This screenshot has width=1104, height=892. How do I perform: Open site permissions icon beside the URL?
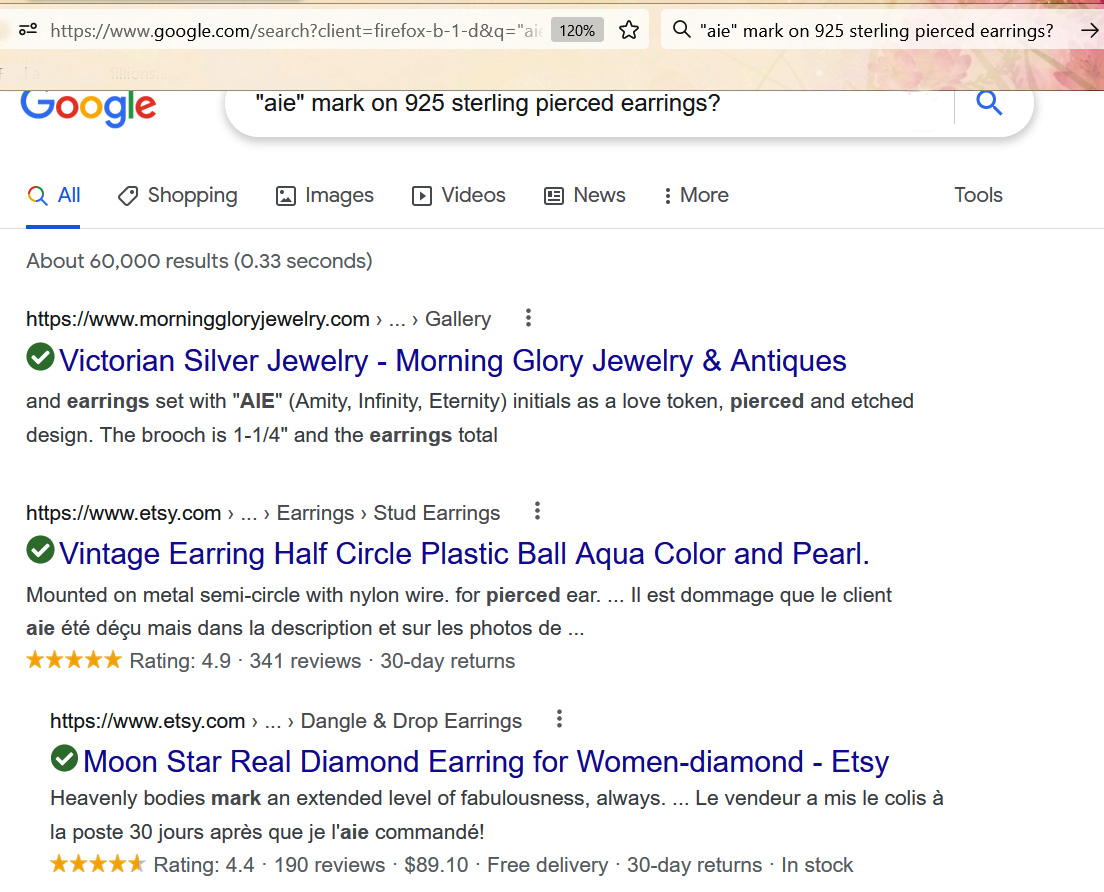click(x=28, y=30)
